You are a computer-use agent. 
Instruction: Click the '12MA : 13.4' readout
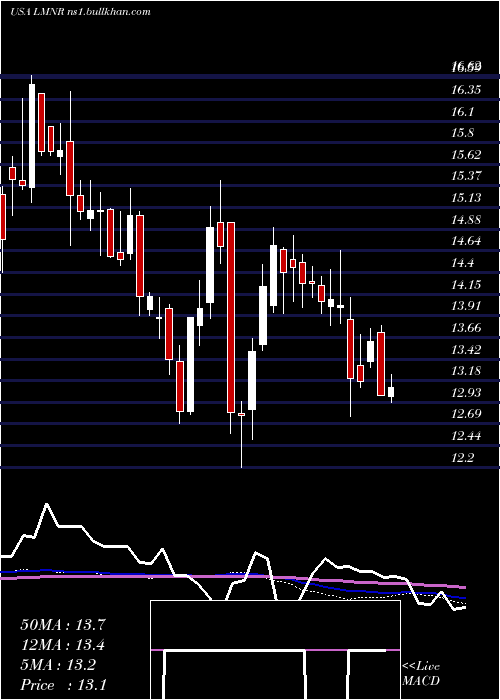pos(63,645)
